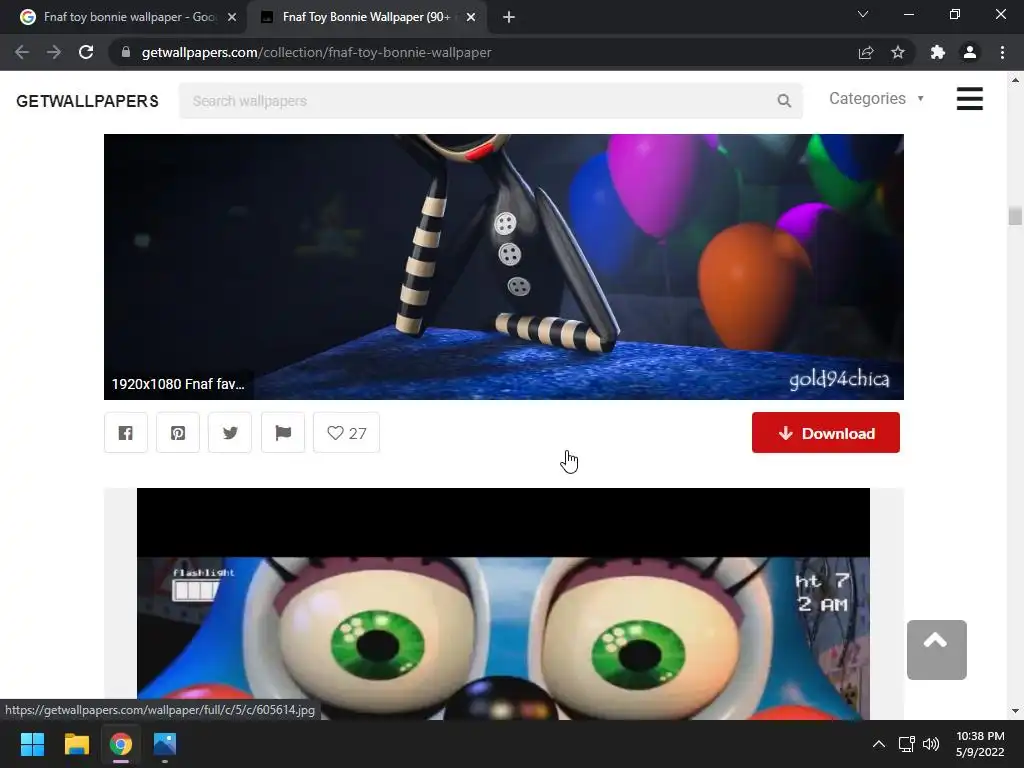Open Chrome three-dot menu
1024x768 pixels.
click(1002, 52)
